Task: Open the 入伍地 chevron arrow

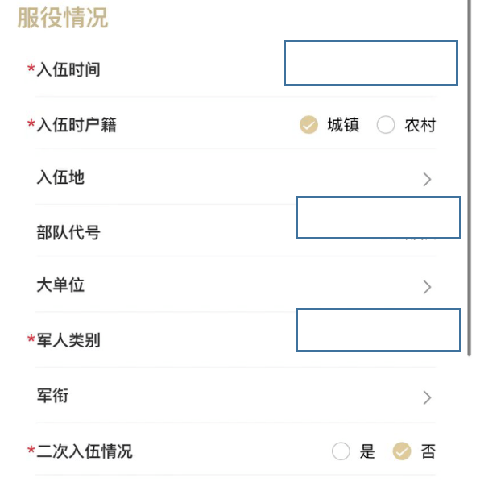Action: click(x=427, y=179)
